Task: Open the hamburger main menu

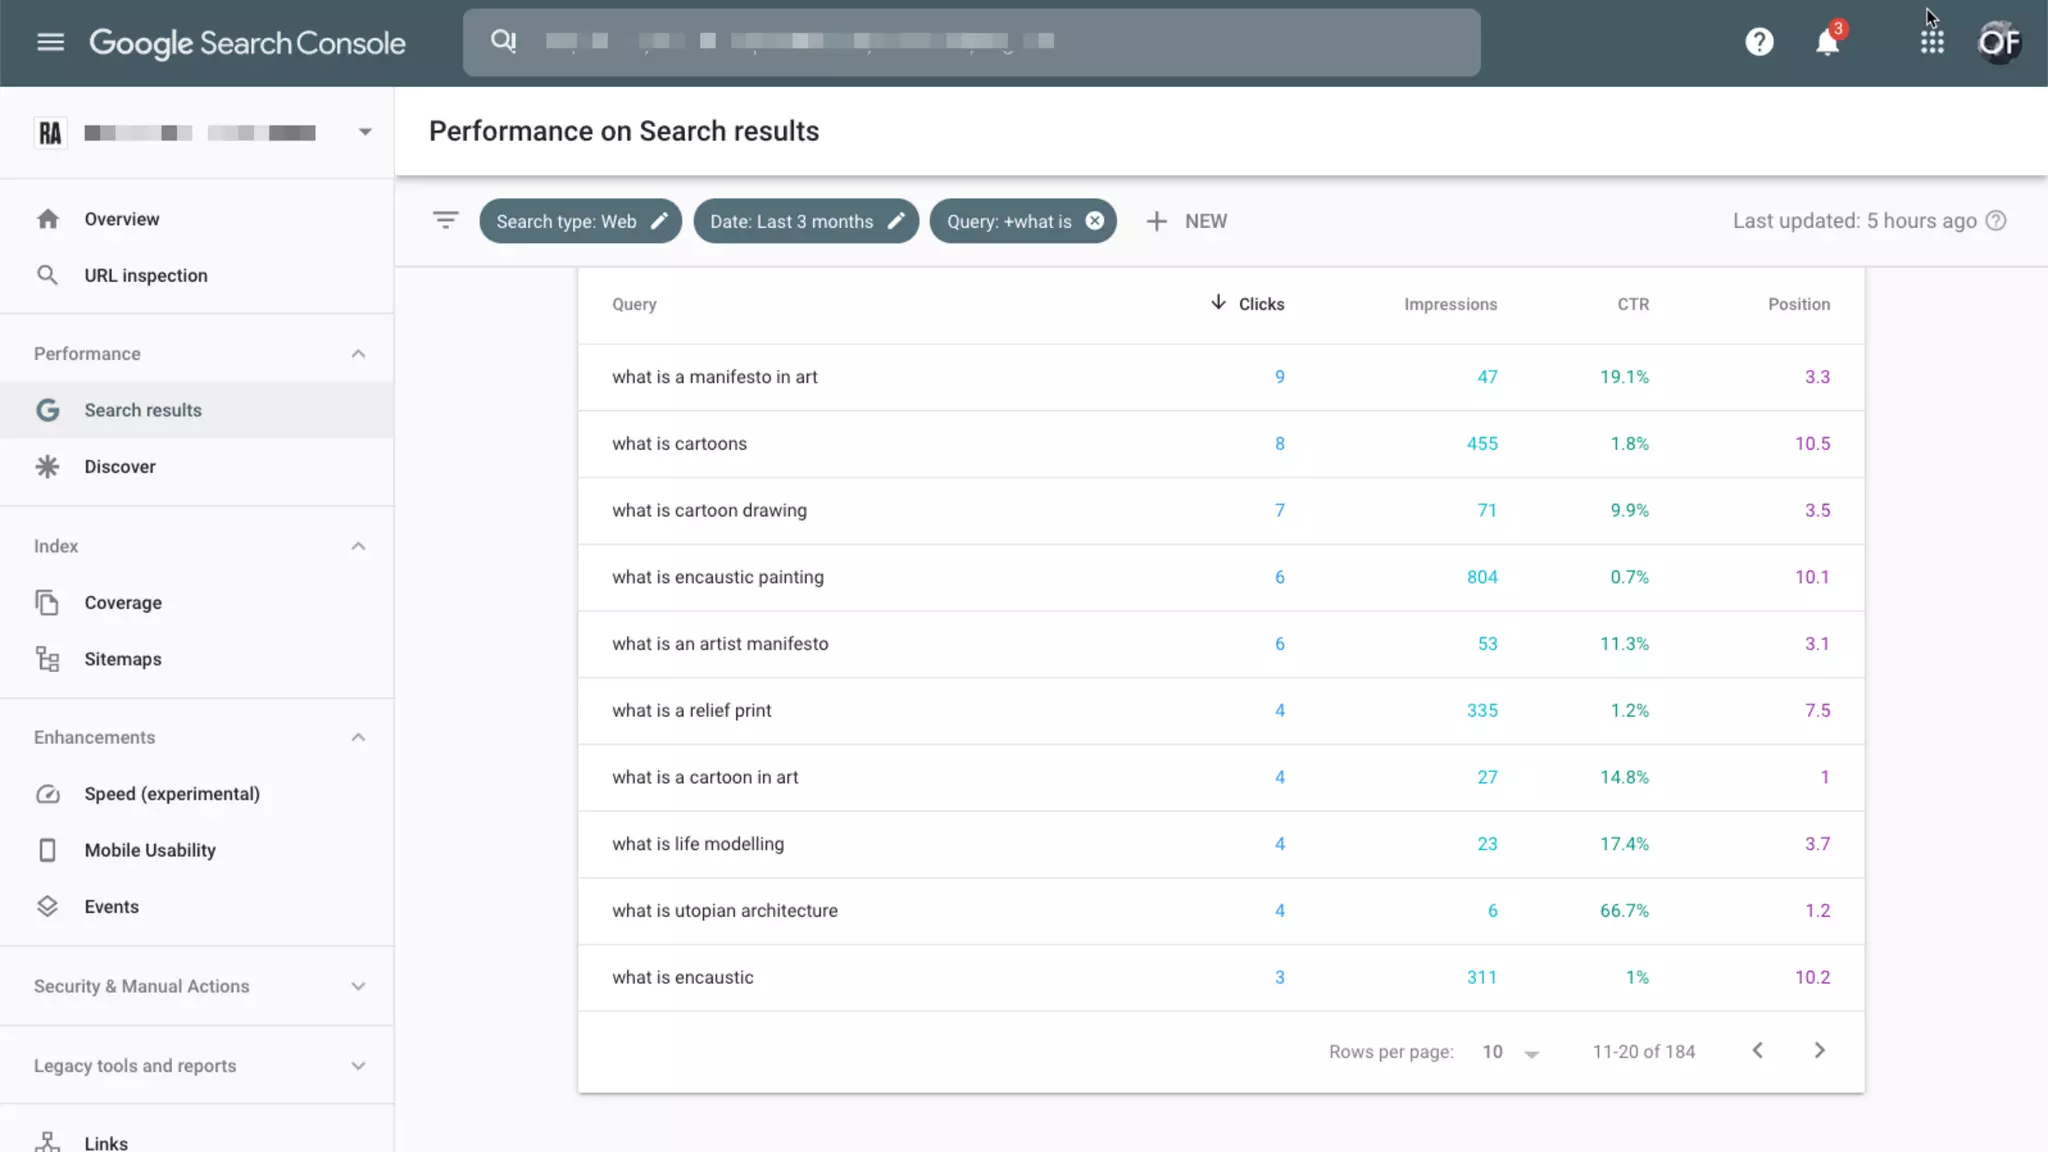Action: coord(50,42)
